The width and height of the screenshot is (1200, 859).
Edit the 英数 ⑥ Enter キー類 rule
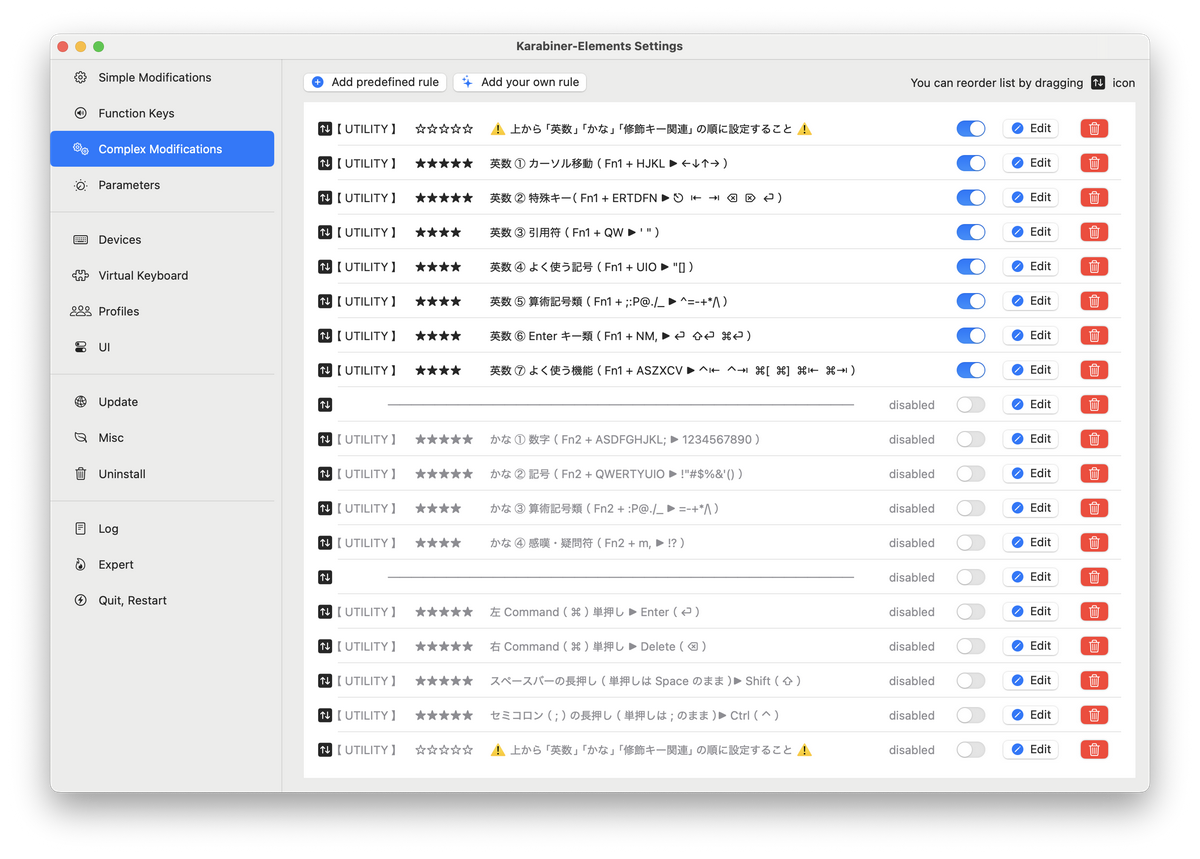[1031, 335]
